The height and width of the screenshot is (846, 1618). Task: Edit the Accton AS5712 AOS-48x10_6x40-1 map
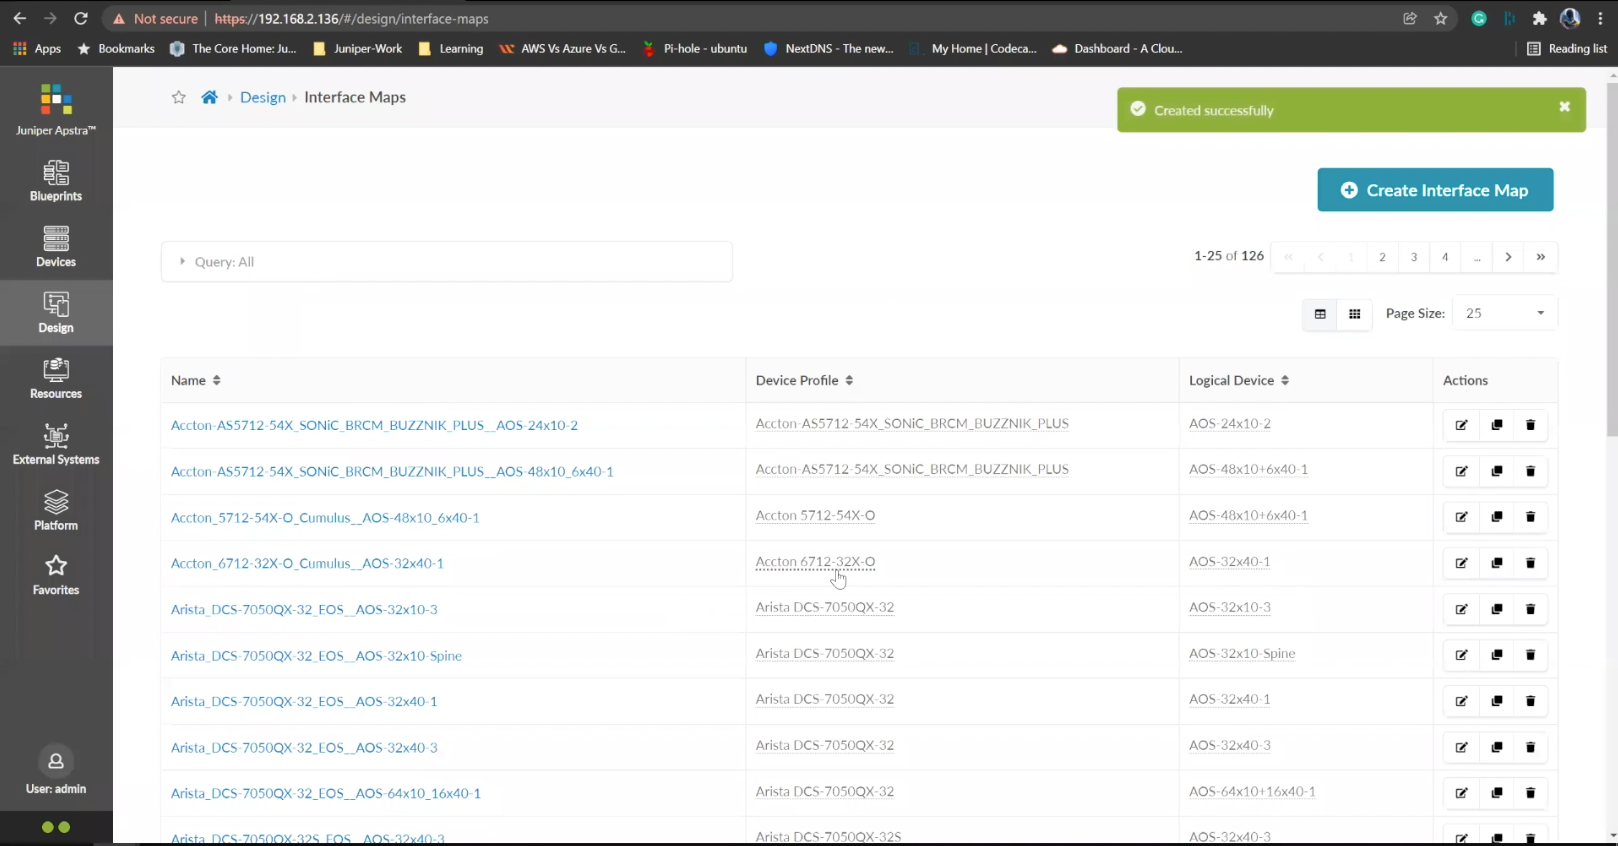click(1461, 471)
